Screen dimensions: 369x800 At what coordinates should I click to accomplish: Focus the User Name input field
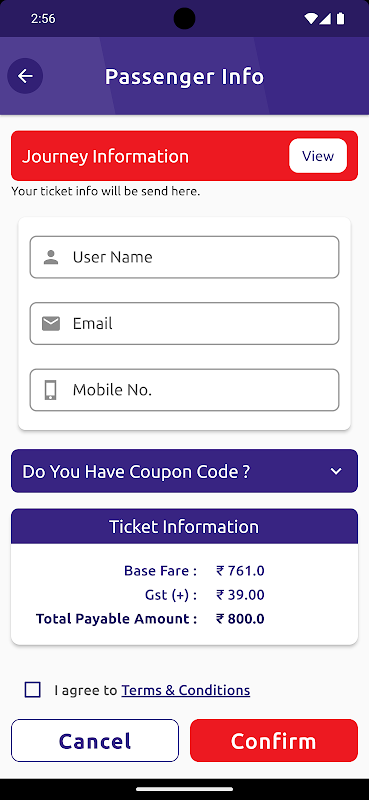click(x=184, y=257)
